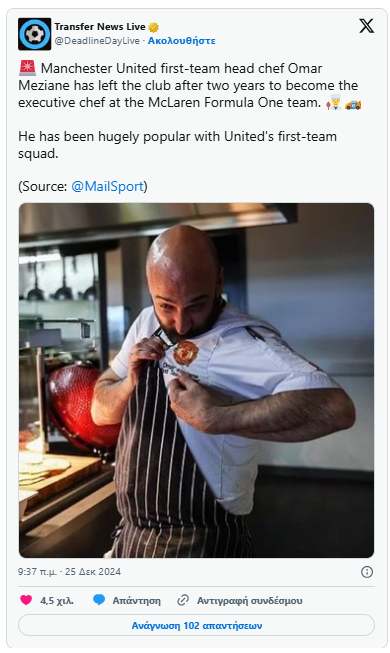
Task: Follow account via Ακολουθήστε link
Action: tap(182, 41)
